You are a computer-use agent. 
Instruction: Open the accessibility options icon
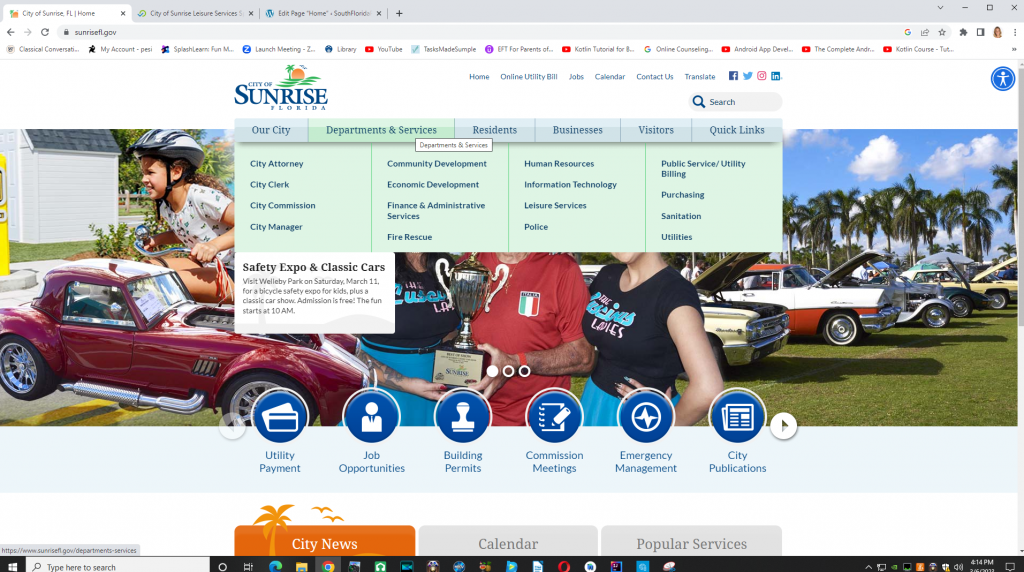click(1002, 79)
